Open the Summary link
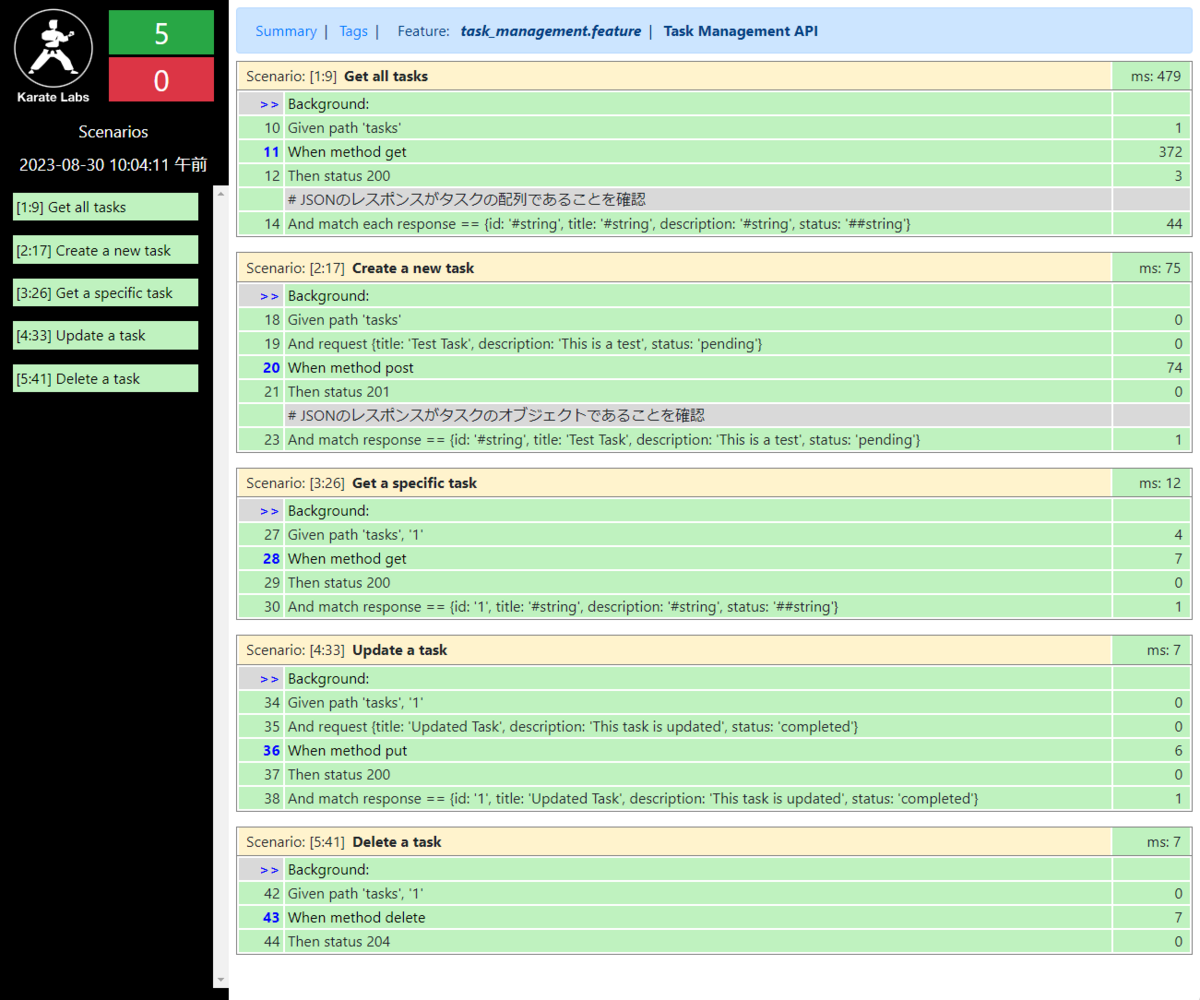The height and width of the screenshot is (1000, 1200). tap(286, 31)
